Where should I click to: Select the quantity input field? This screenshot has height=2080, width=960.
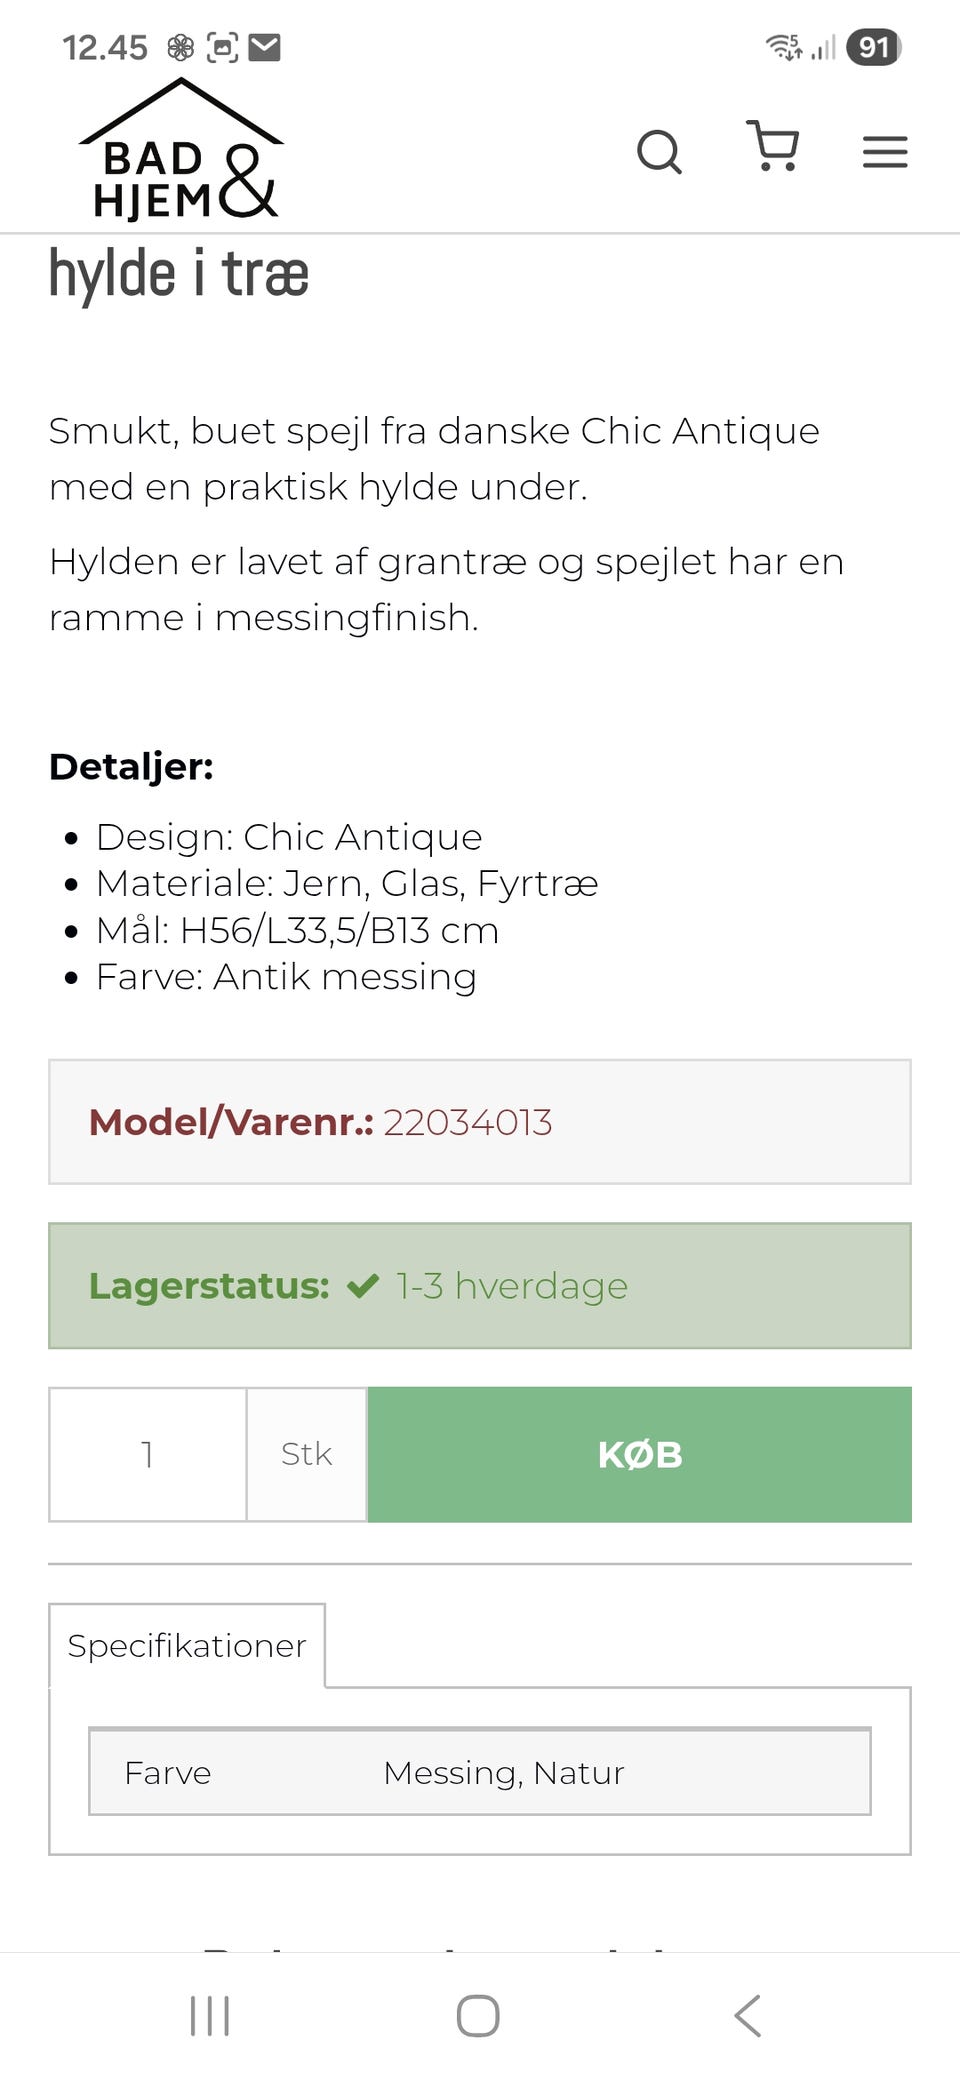click(147, 1455)
